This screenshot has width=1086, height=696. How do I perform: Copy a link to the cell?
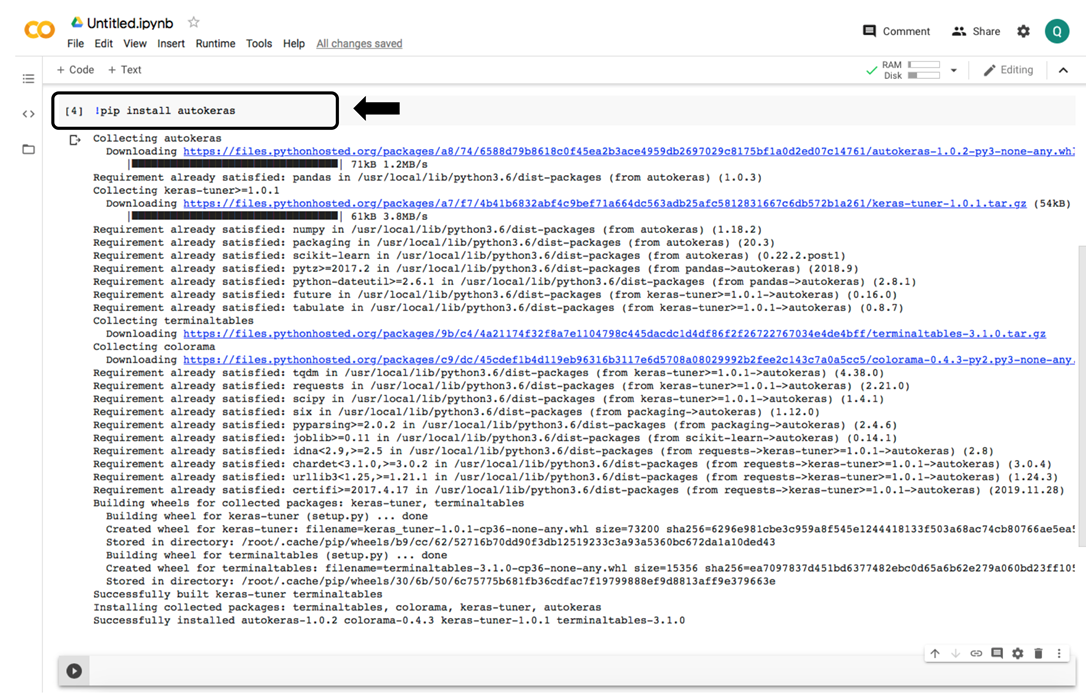coord(976,653)
